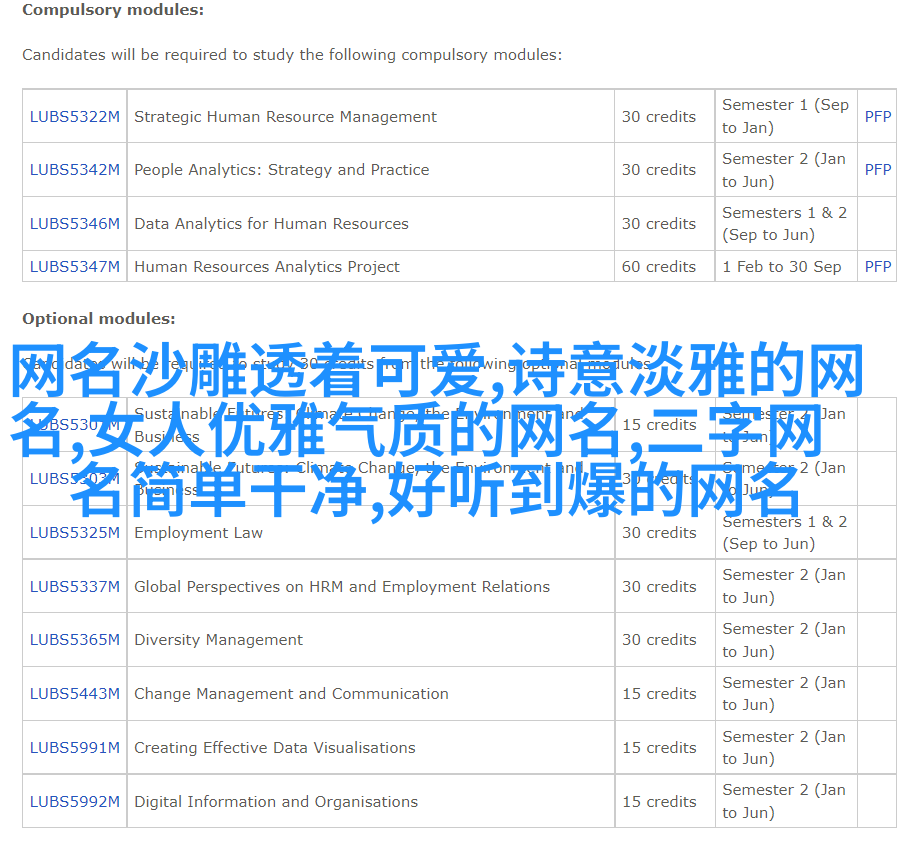Click semester cell in Digital Information and Organisations row

pos(784,801)
